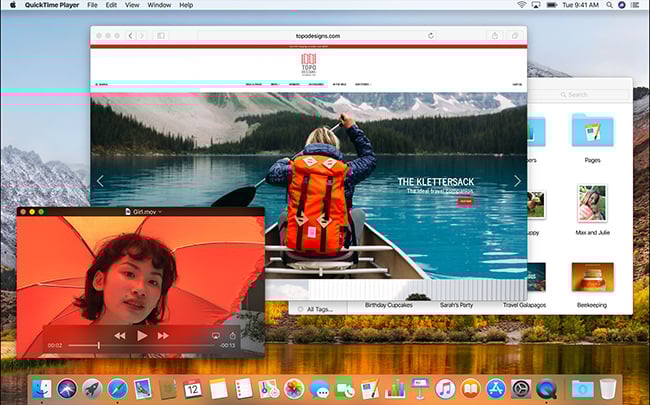650x405 pixels.
Task: Click Spotlight magnifier in menu bar
Action: 609,5
